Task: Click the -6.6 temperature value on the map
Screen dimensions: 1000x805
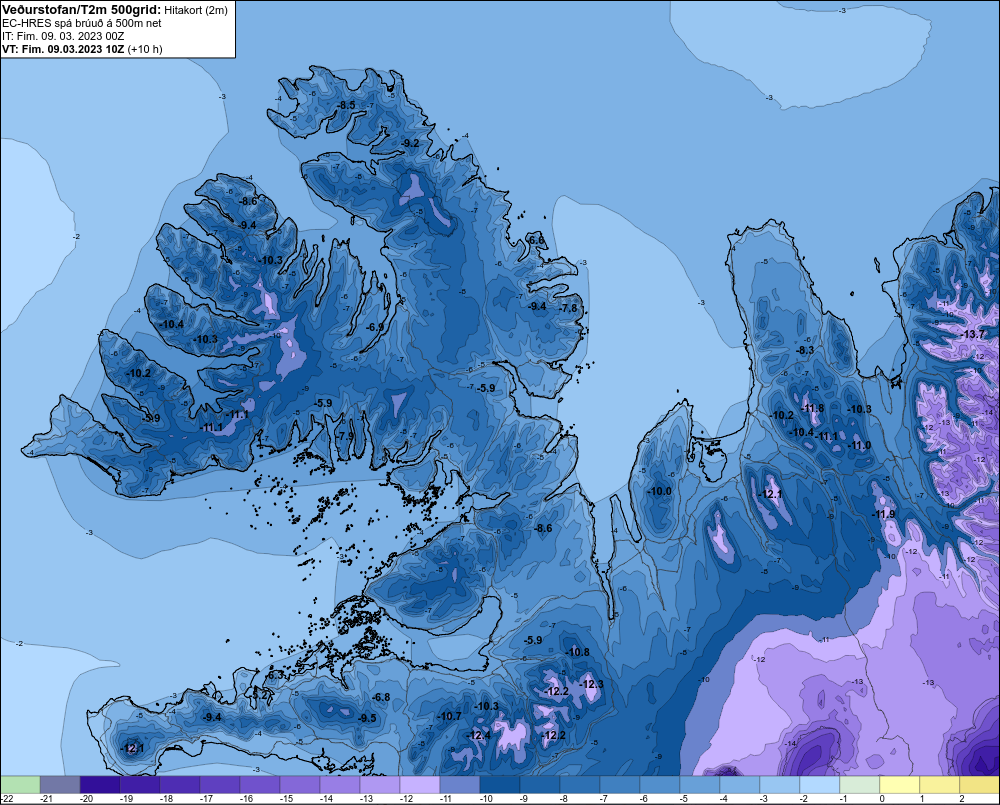Action: (x=537, y=240)
